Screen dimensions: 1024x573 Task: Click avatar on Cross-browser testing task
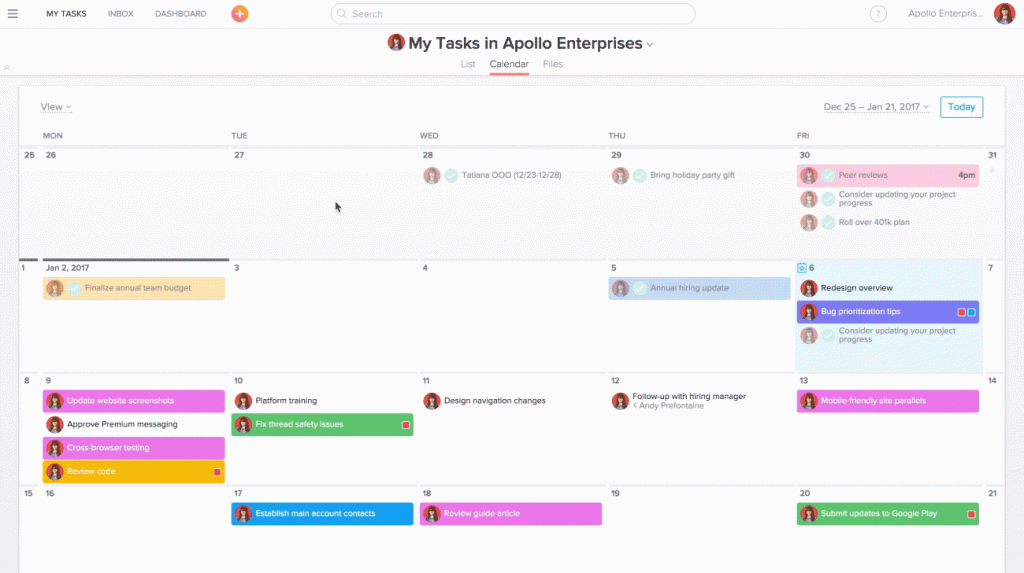(x=55, y=448)
